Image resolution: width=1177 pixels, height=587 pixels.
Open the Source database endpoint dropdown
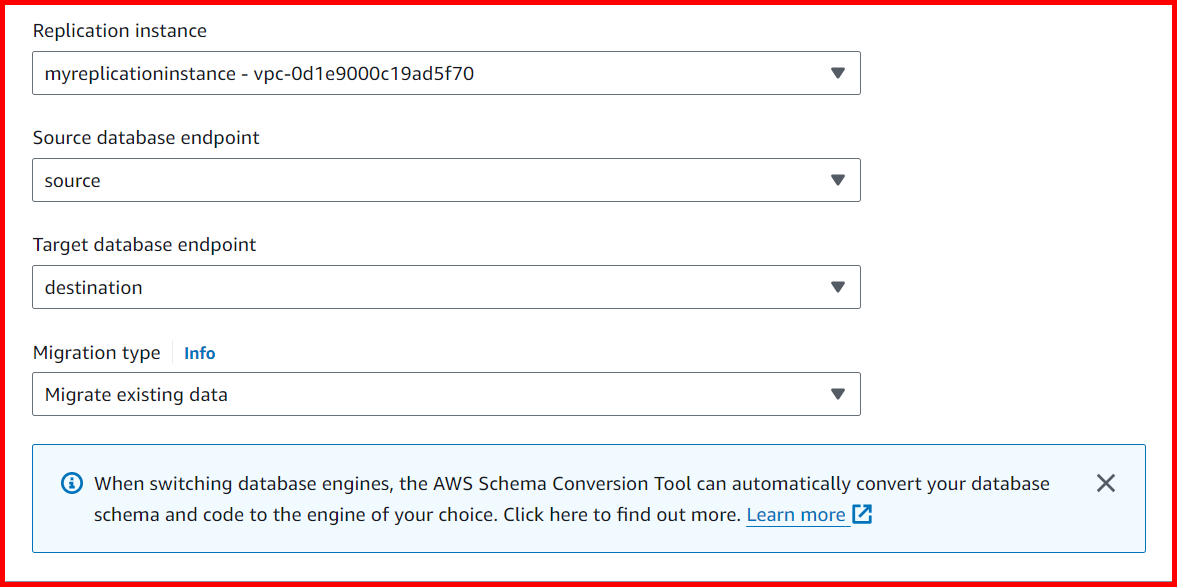pyautogui.click(x=445, y=180)
